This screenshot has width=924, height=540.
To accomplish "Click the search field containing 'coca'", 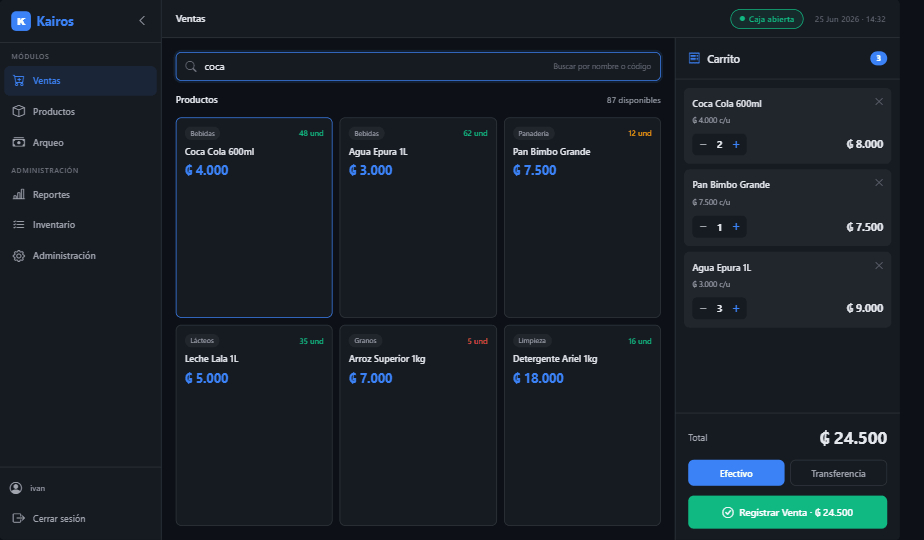I will pos(418,67).
